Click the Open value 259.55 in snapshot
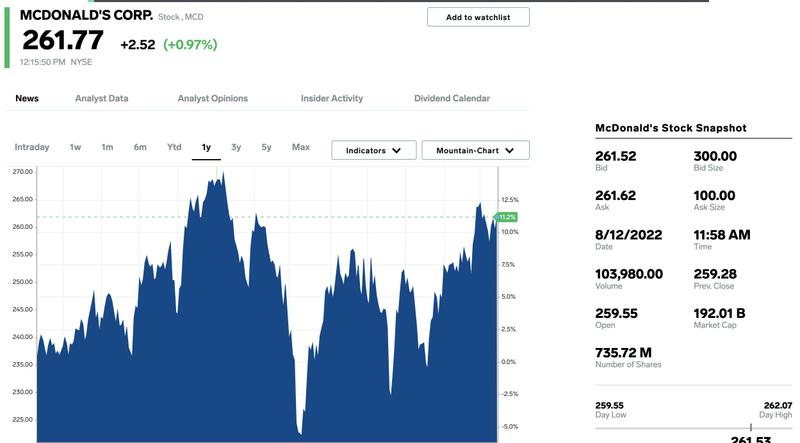Viewport: 800px width, 443px height. point(616,313)
